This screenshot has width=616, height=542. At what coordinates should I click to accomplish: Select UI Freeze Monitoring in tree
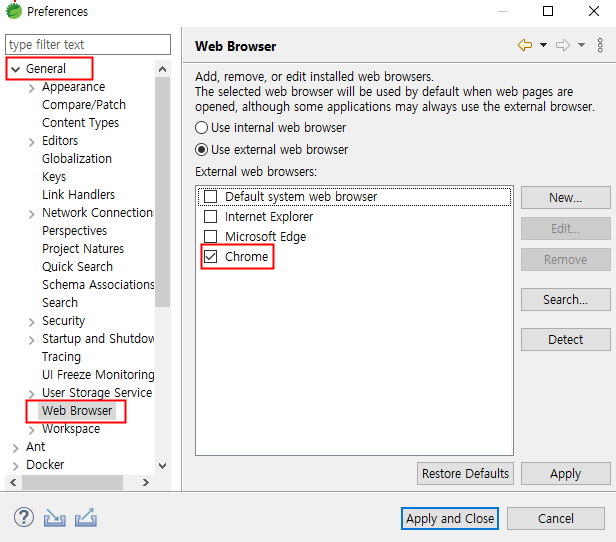(98, 375)
